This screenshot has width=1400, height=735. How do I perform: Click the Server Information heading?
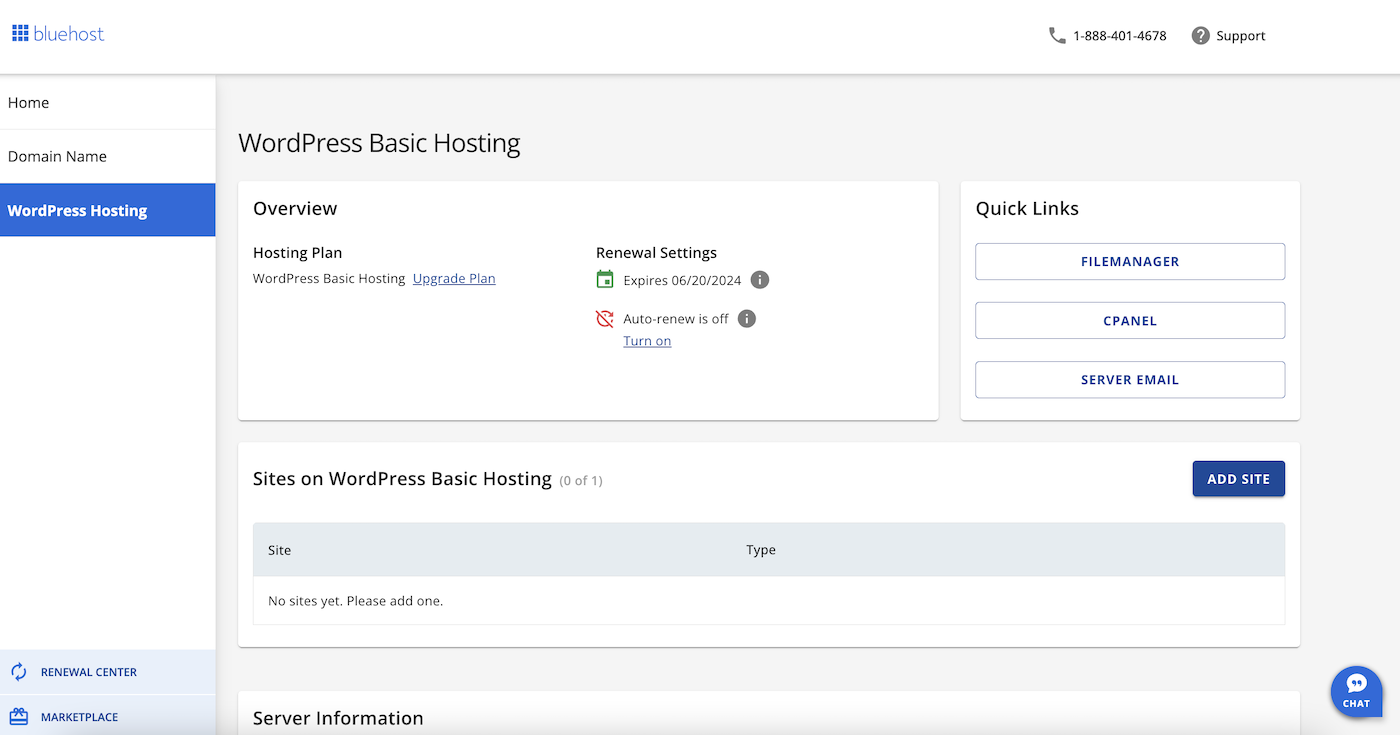(338, 718)
